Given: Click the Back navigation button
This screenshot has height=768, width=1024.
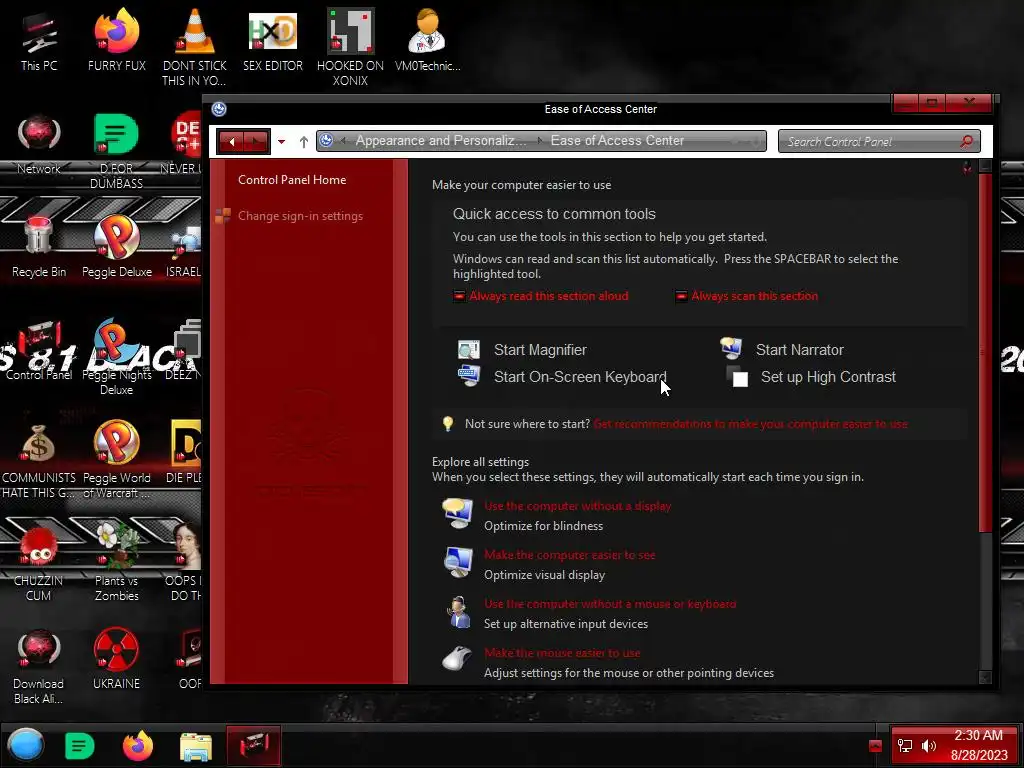Looking at the screenshot, I should (x=231, y=141).
